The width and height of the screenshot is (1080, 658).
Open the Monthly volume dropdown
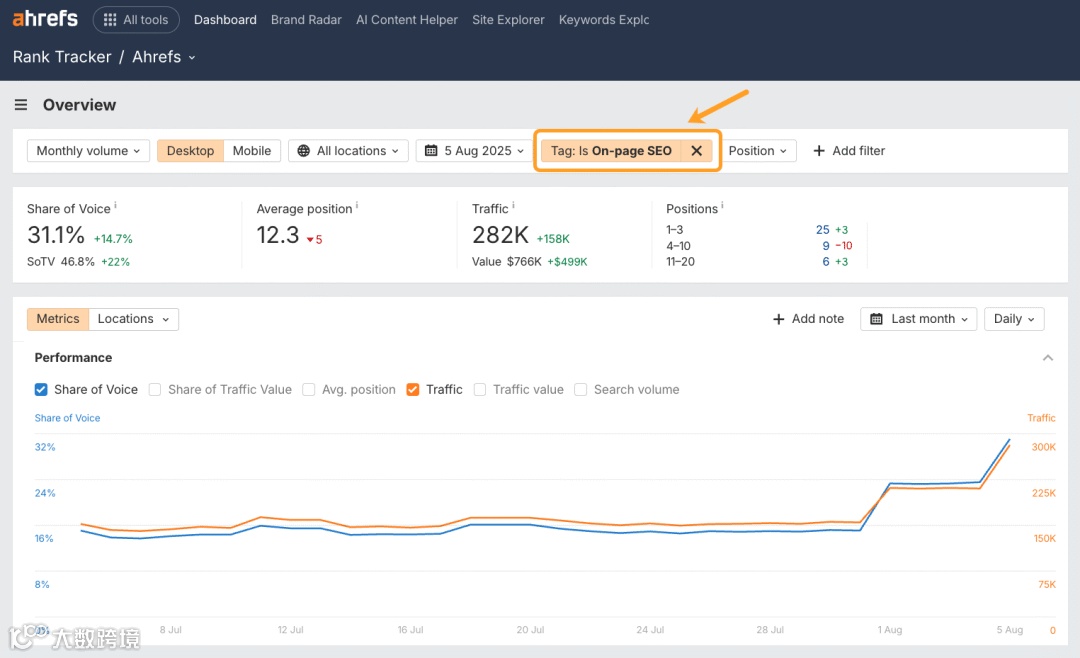point(88,150)
